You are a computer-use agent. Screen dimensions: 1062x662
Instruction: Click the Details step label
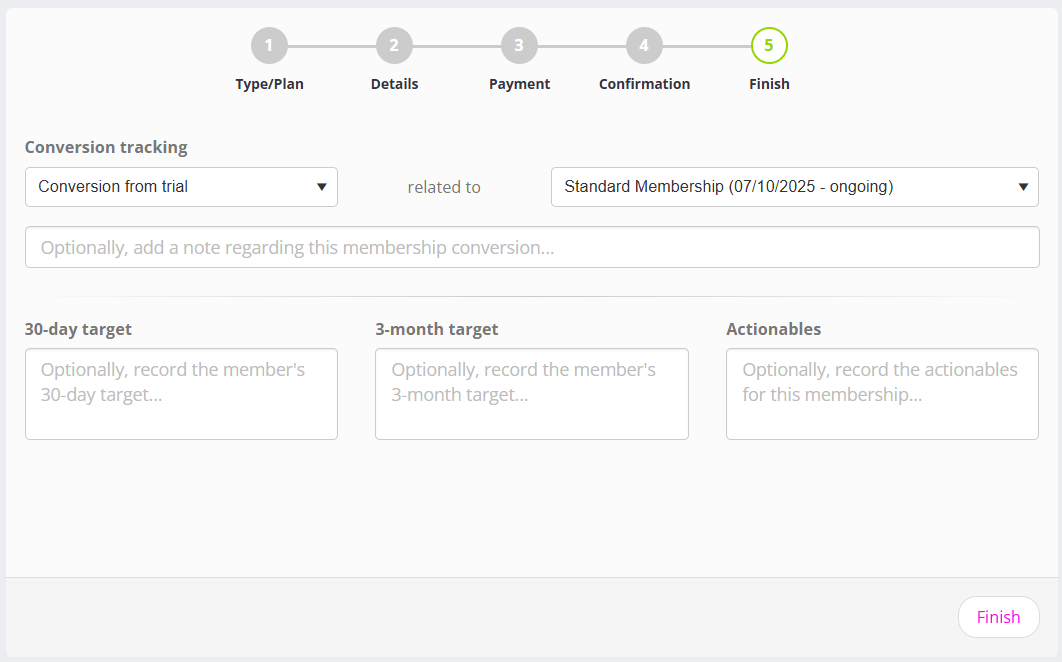[x=394, y=84]
